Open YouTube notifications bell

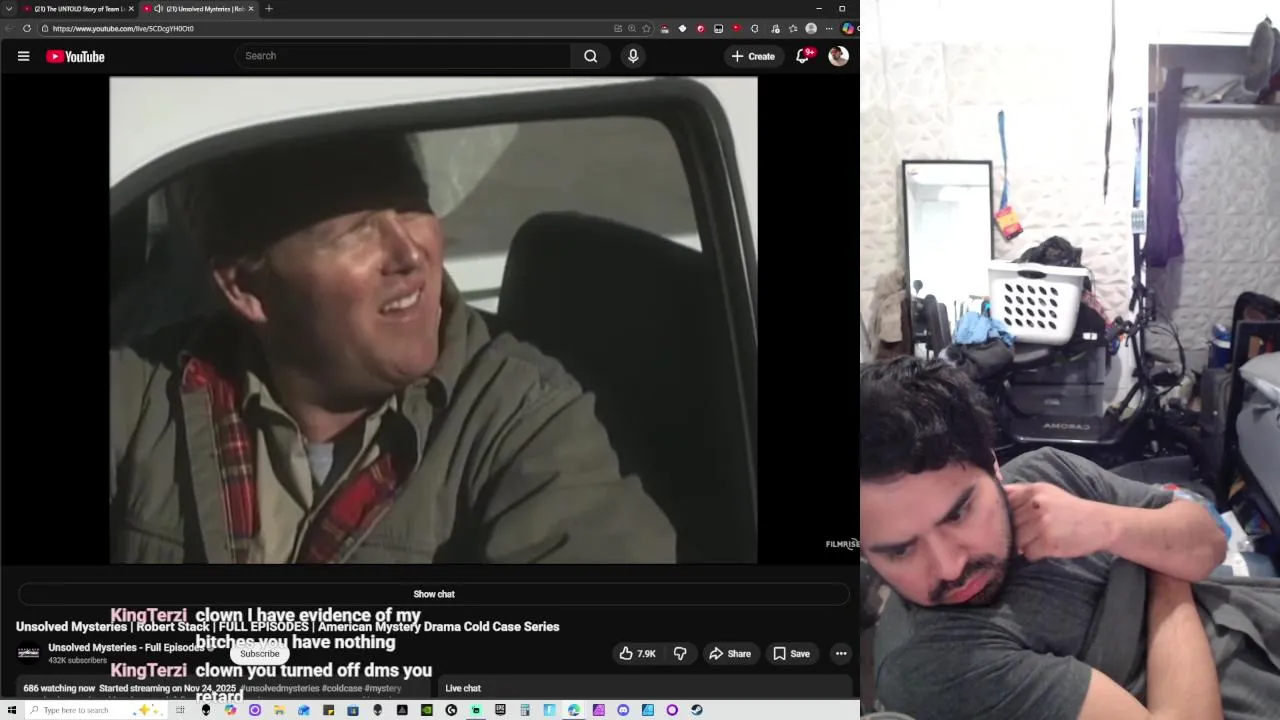pyautogui.click(x=802, y=56)
